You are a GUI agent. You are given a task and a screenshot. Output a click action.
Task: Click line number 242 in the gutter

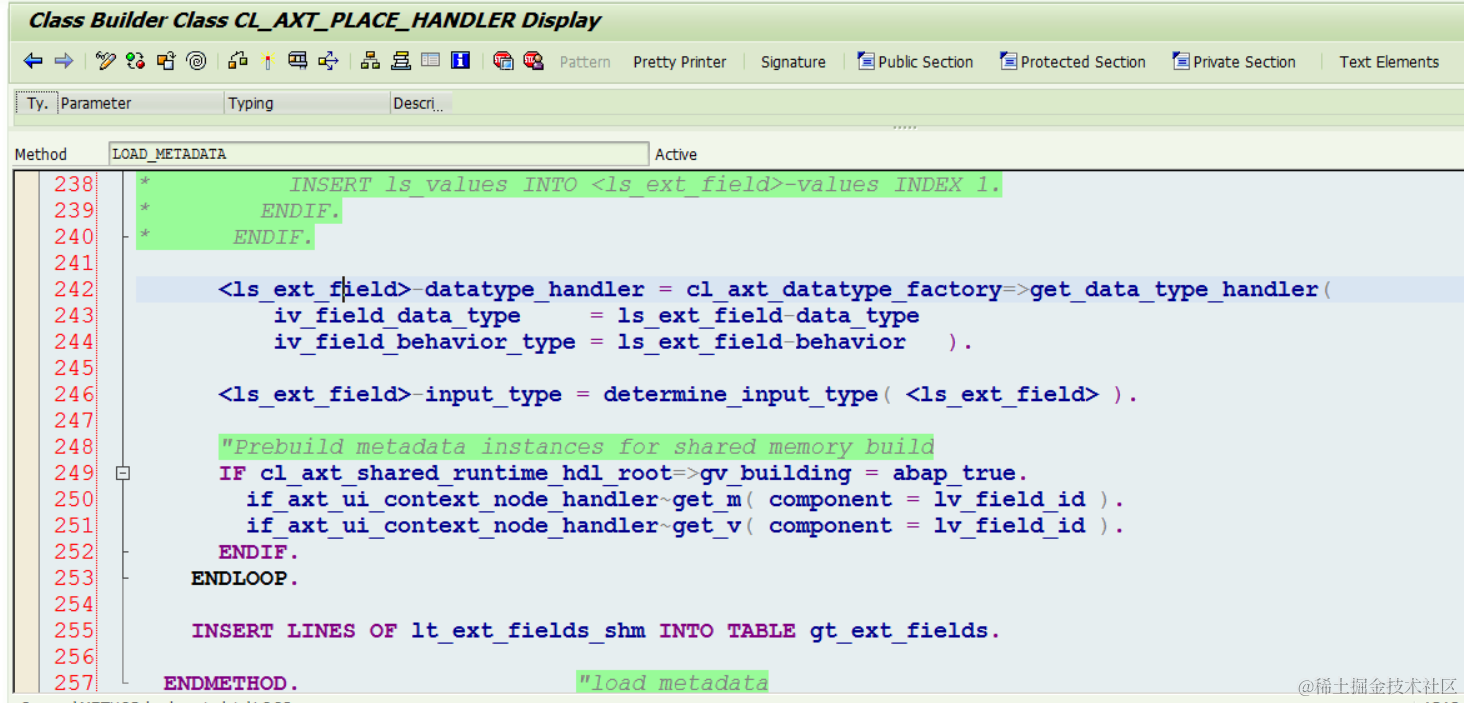coord(74,289)
